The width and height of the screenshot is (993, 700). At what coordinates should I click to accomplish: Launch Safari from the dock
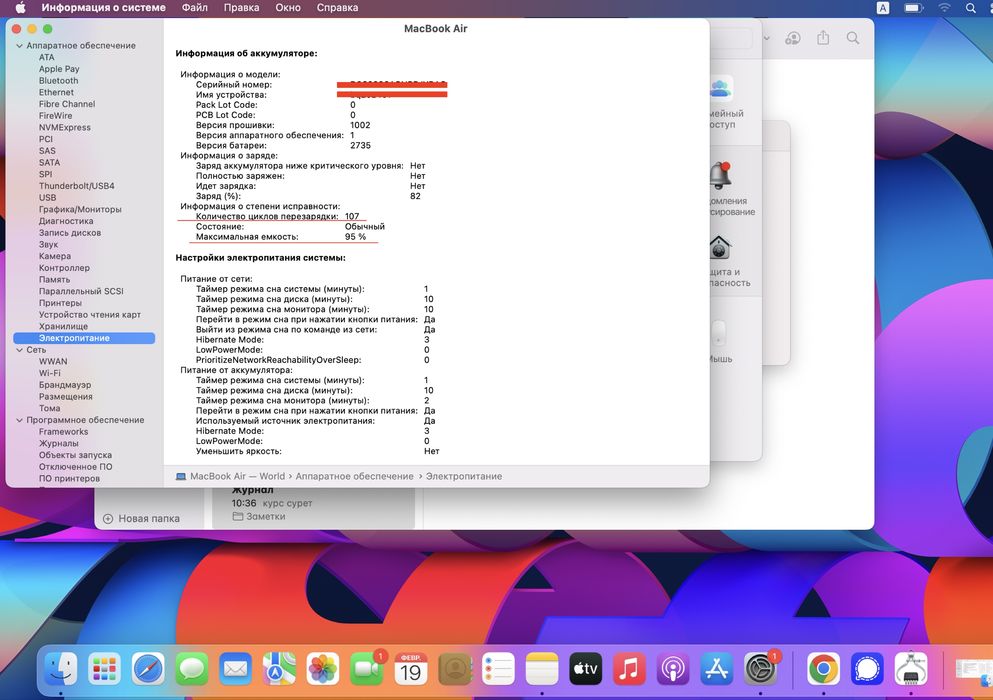pyautogui.click(x=148, y=668)
